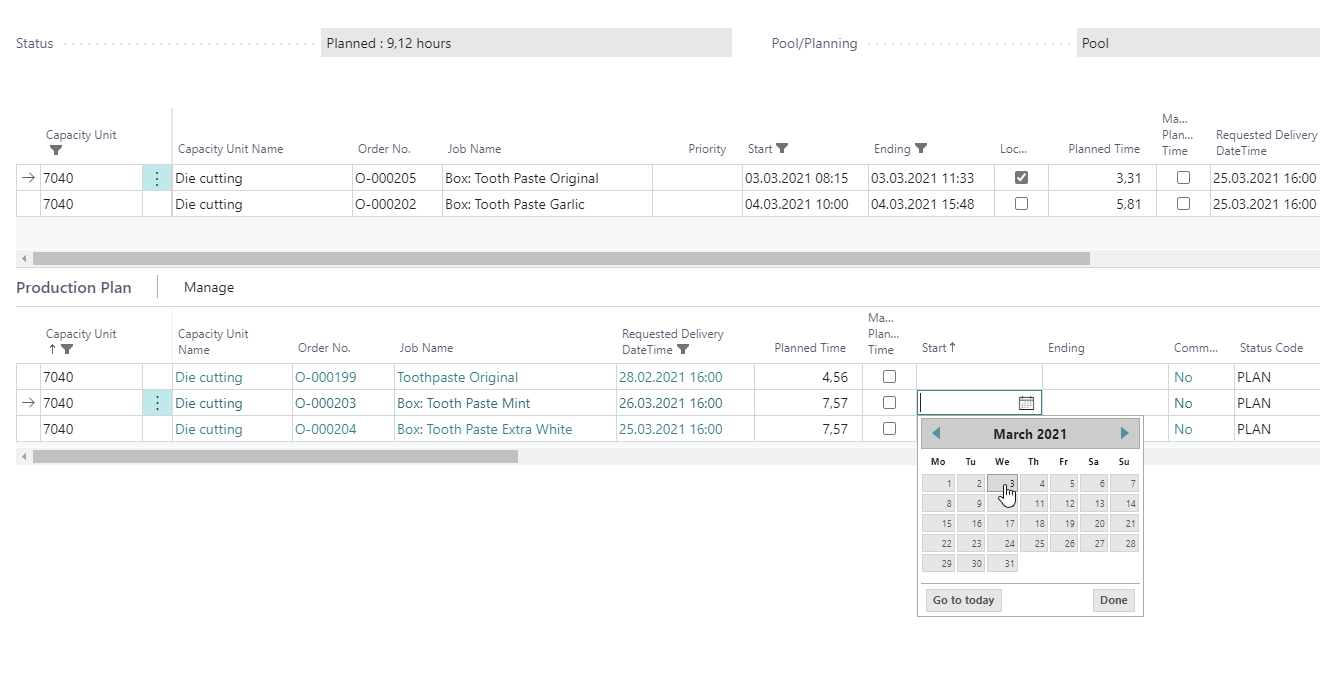
Task: Click Capacity Unit filter icon in Production Plan
Action: point(67,349)
